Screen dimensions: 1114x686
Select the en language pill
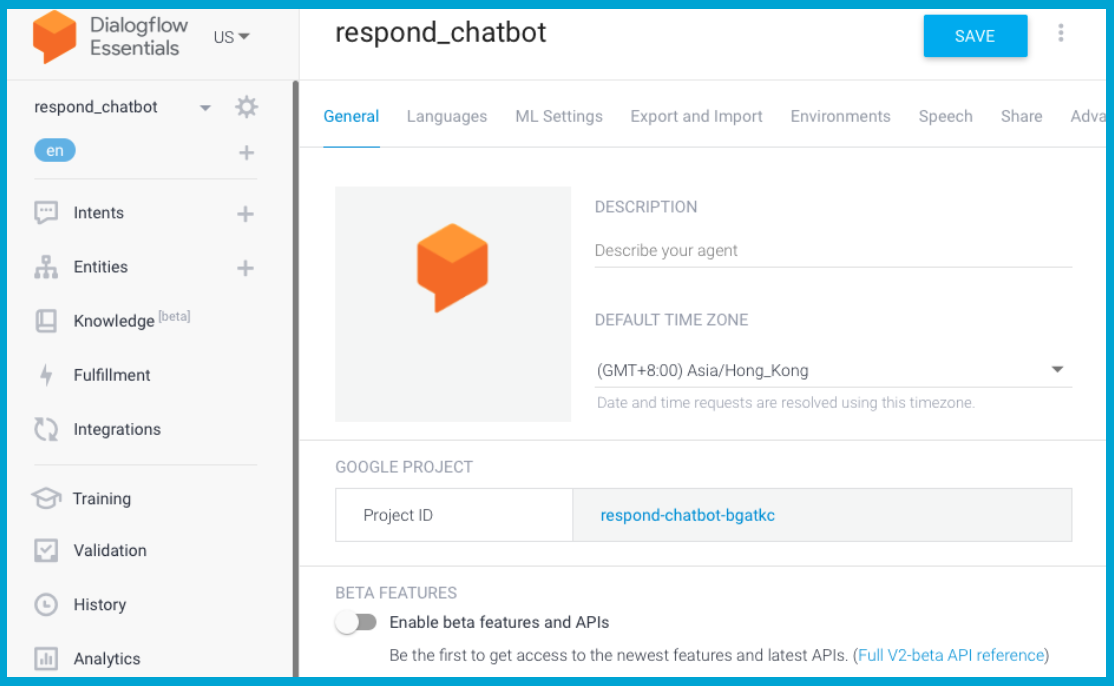click(x=55, y=151)
